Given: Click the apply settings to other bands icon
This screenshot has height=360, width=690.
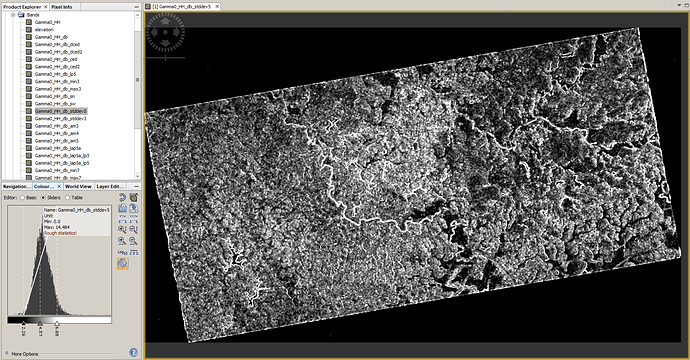Looking at the screenshot, I should click(133, 198).
